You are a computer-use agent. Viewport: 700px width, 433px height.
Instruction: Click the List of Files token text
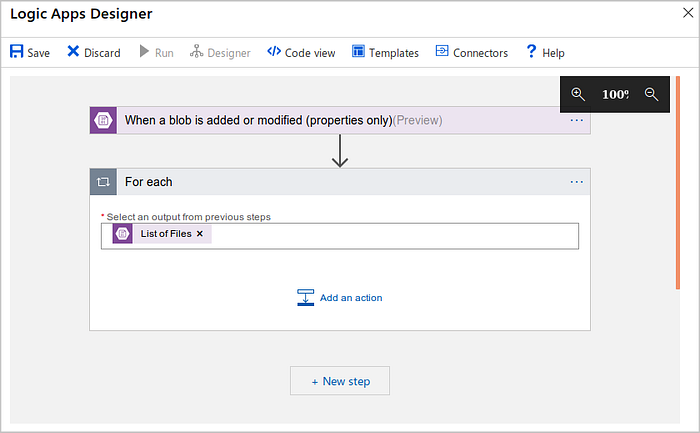166,234
